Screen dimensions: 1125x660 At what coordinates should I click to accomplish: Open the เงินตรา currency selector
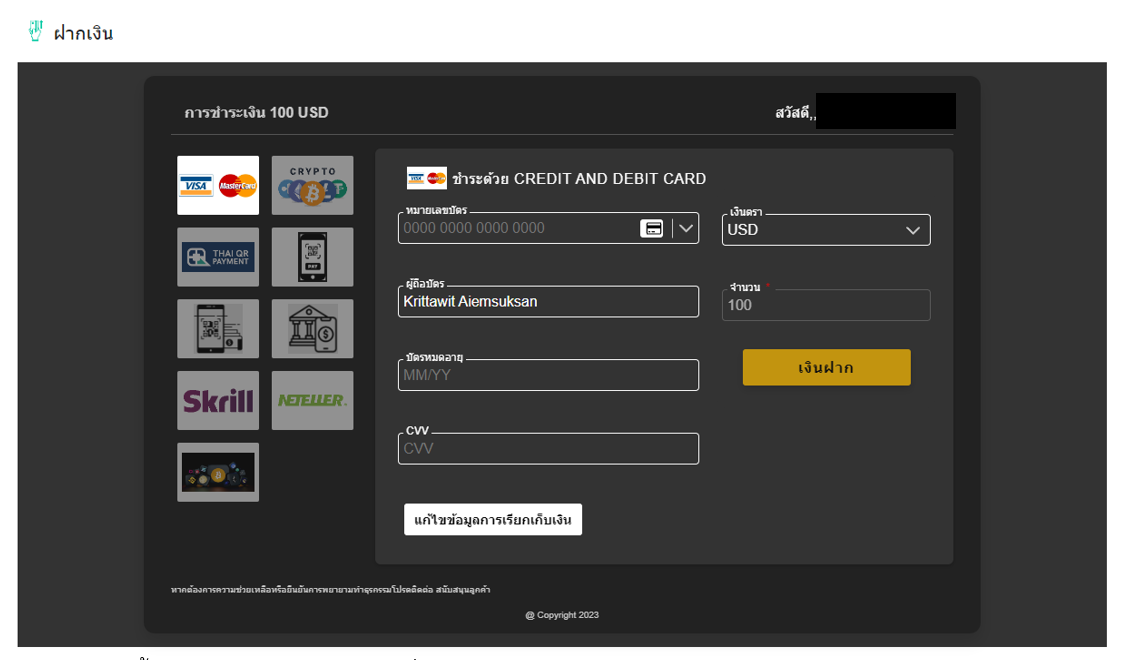(826, 230)
